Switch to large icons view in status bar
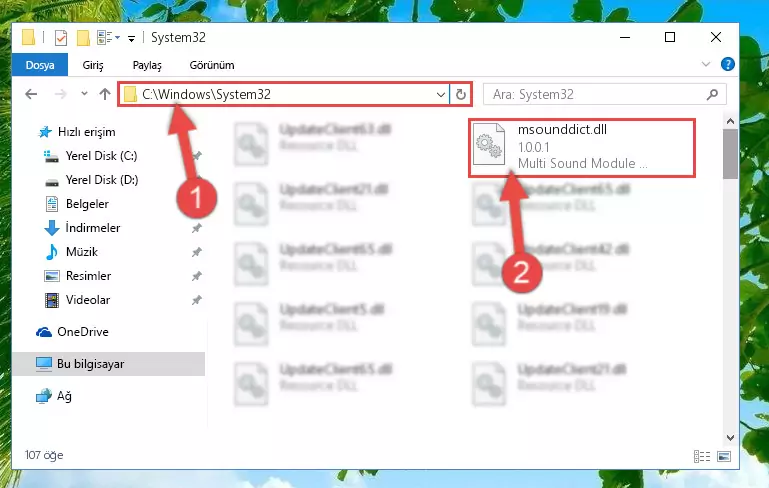Screen dimensions: 769x488 (x=724, y=457)
